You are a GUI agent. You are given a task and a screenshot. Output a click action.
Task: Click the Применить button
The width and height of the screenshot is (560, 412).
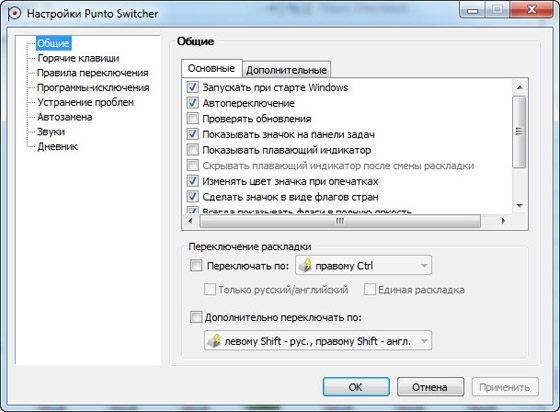(505, 387)
